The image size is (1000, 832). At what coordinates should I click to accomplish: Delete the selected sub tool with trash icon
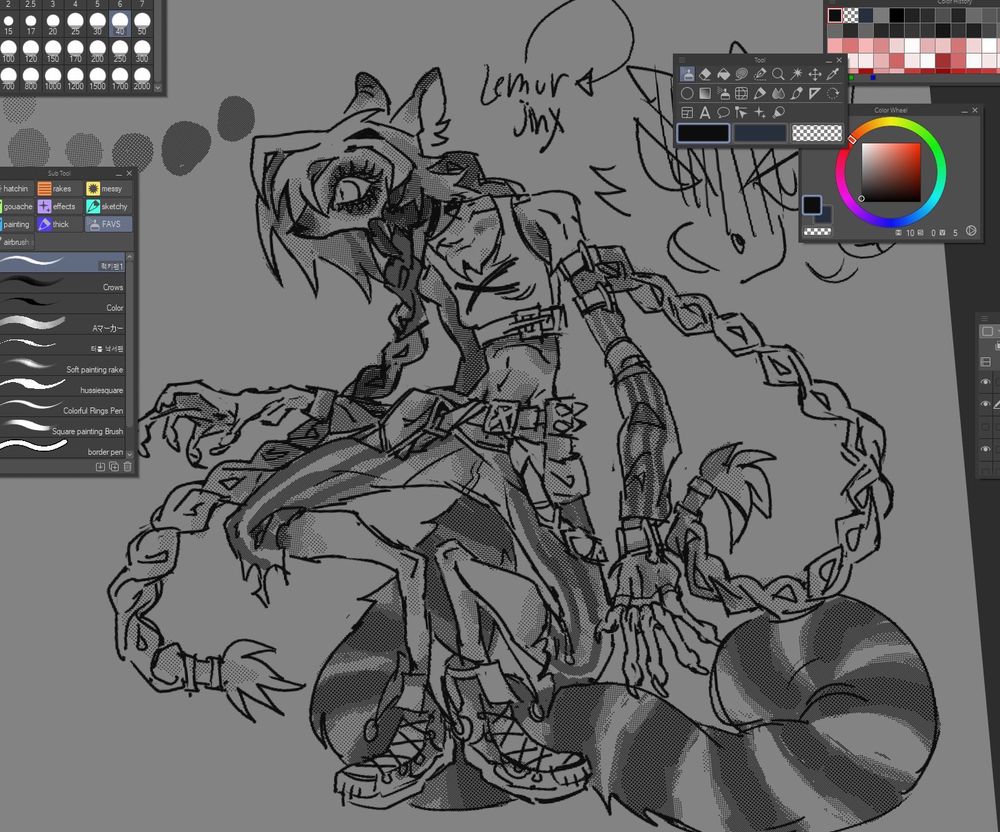pyautogui.click(x=128, y=467)
